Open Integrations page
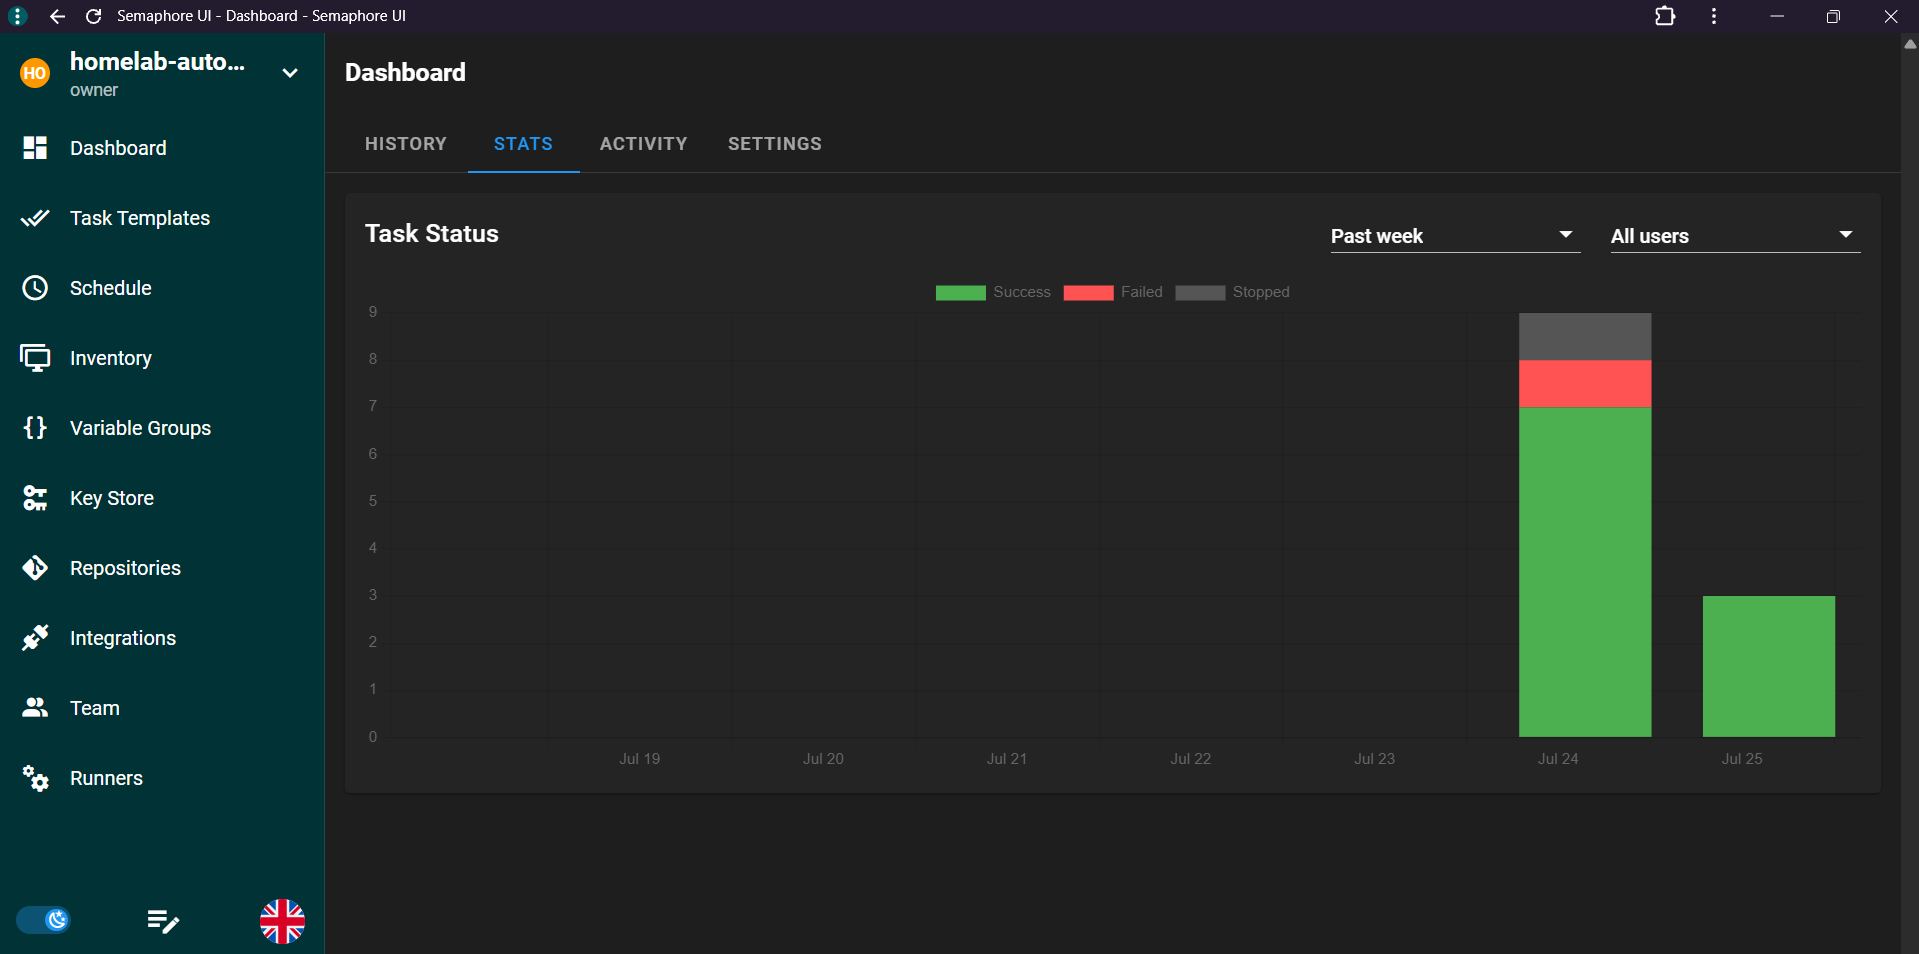Viewport: 1919px width, 954px height. [123, 638]
